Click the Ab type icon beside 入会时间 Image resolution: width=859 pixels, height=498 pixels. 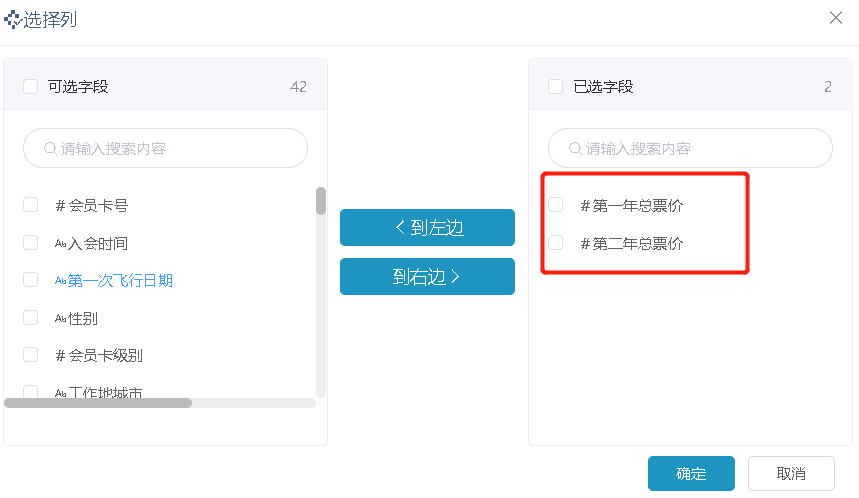click(60, 243)
